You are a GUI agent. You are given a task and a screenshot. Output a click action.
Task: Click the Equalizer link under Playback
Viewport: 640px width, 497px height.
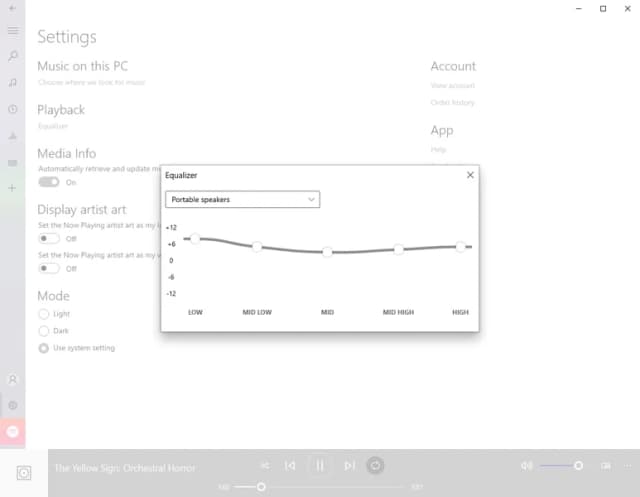[x=53, y=126]
